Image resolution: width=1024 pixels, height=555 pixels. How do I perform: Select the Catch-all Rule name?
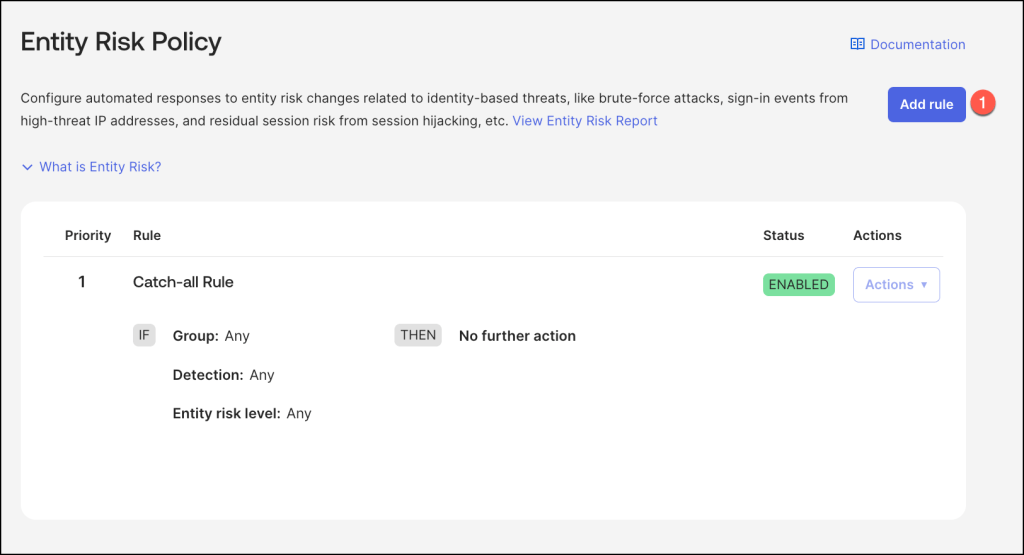[x=183, y=282]
